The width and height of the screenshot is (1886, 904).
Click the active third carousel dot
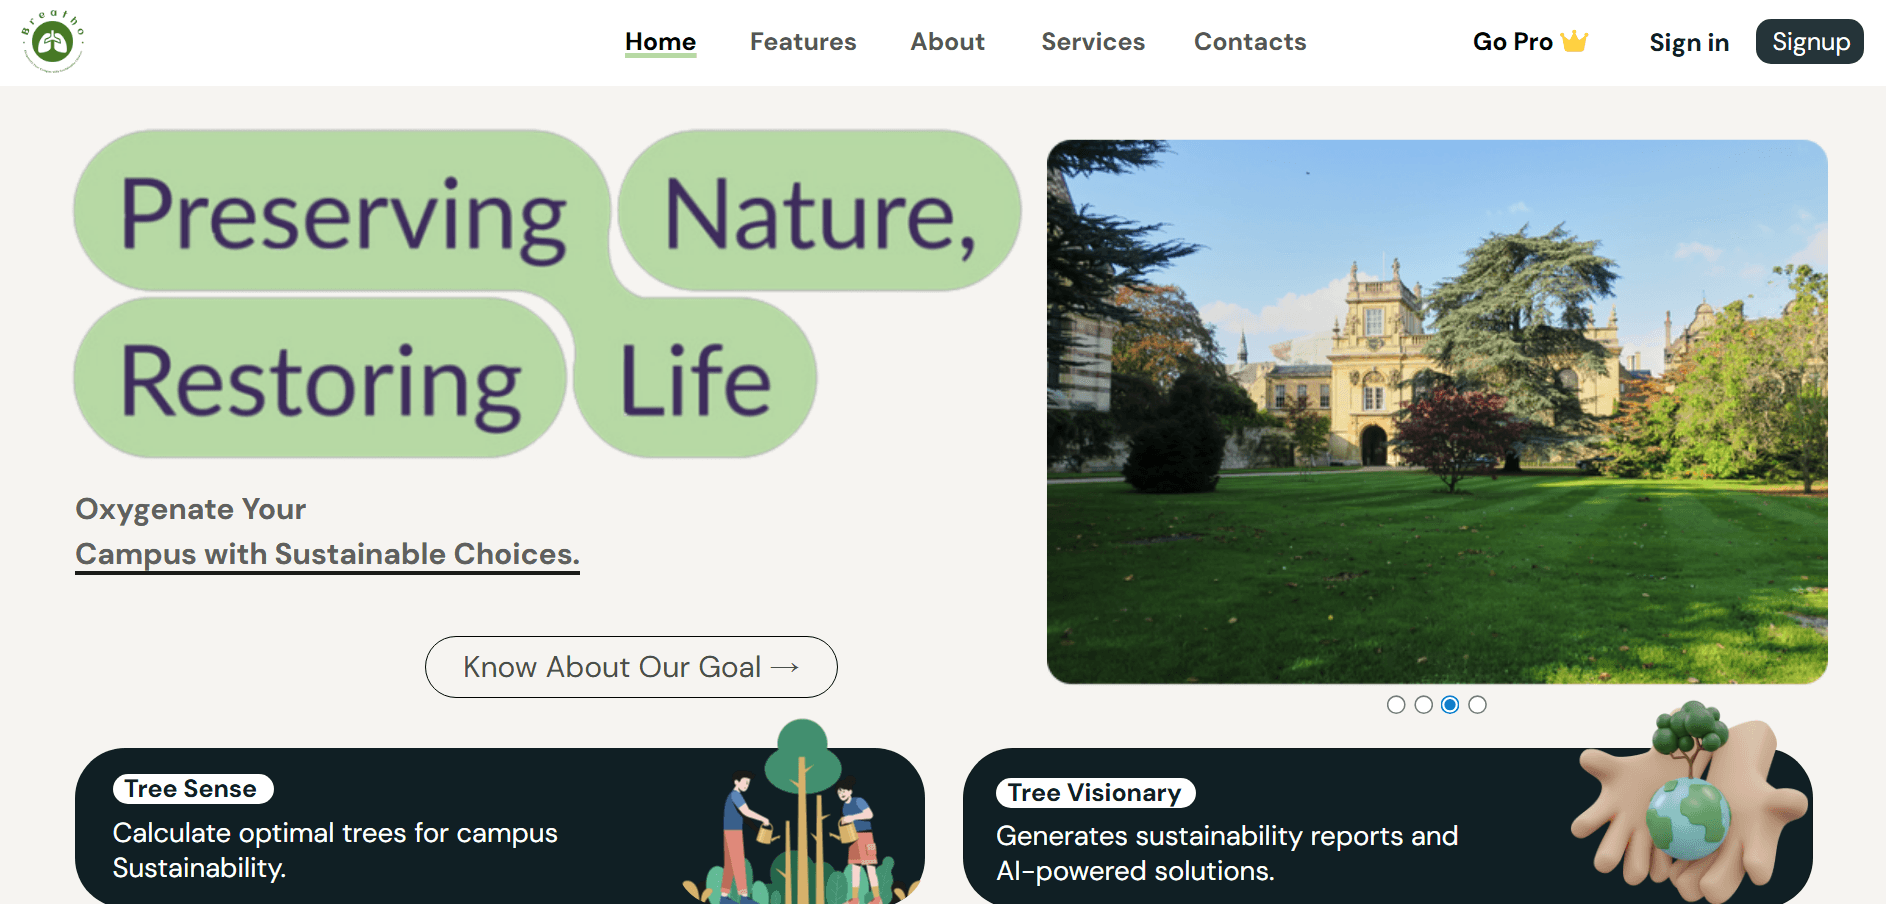pos(1450,705)
